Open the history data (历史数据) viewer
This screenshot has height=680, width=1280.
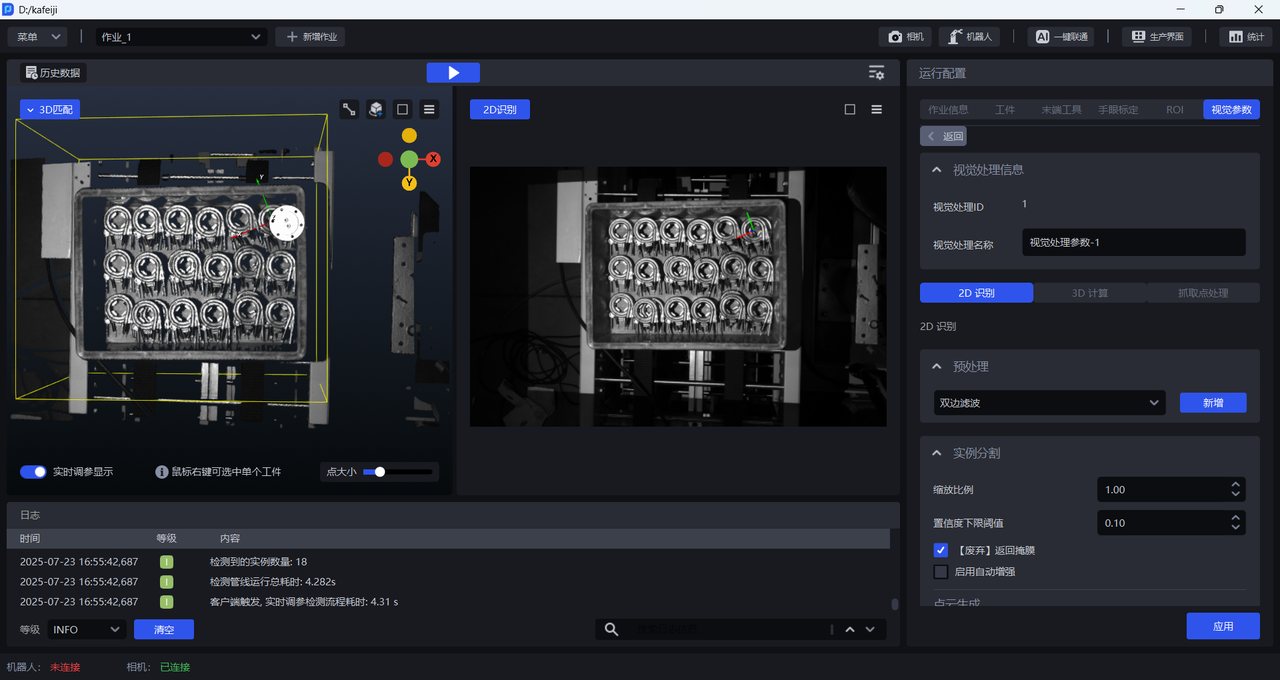53,73
